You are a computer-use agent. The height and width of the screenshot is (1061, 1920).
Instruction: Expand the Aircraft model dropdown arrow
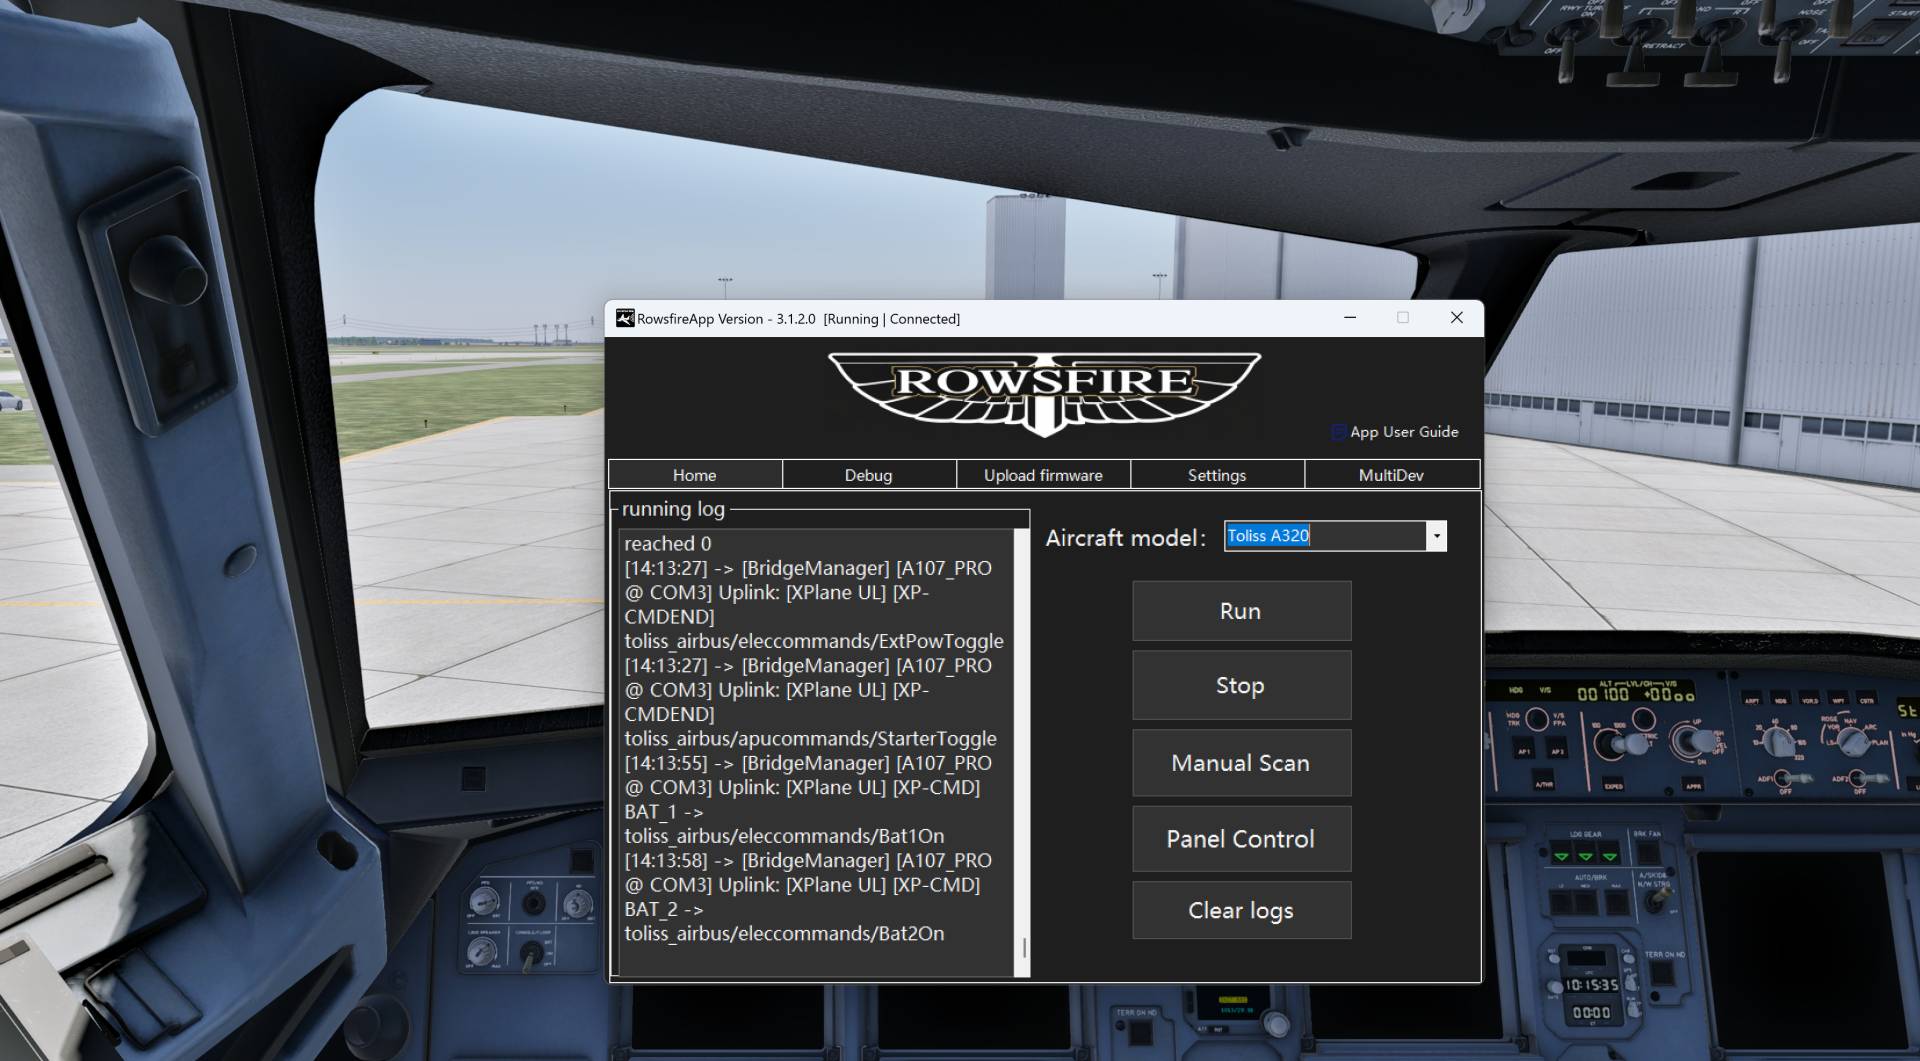click(x=1436, y=536)
